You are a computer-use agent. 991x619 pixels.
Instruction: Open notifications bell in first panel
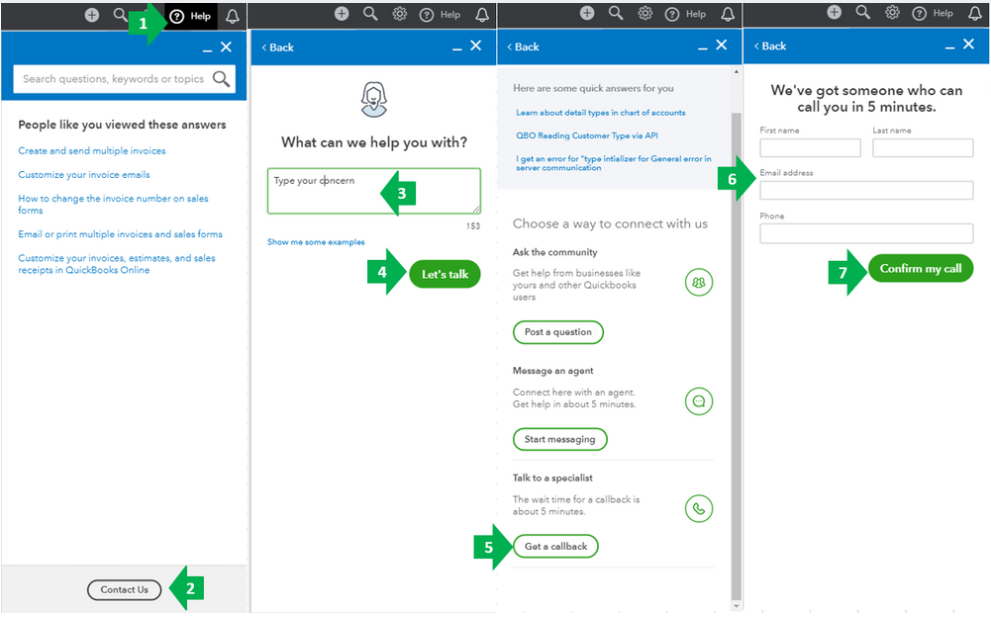pos(233,16)
